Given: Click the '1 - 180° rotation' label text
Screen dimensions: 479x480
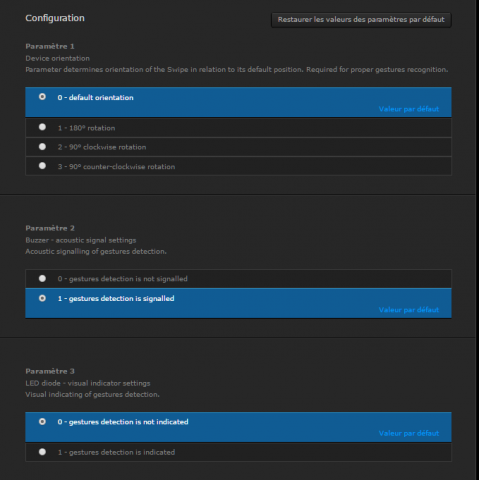Looking at the screenshot, I should point(86,128).
